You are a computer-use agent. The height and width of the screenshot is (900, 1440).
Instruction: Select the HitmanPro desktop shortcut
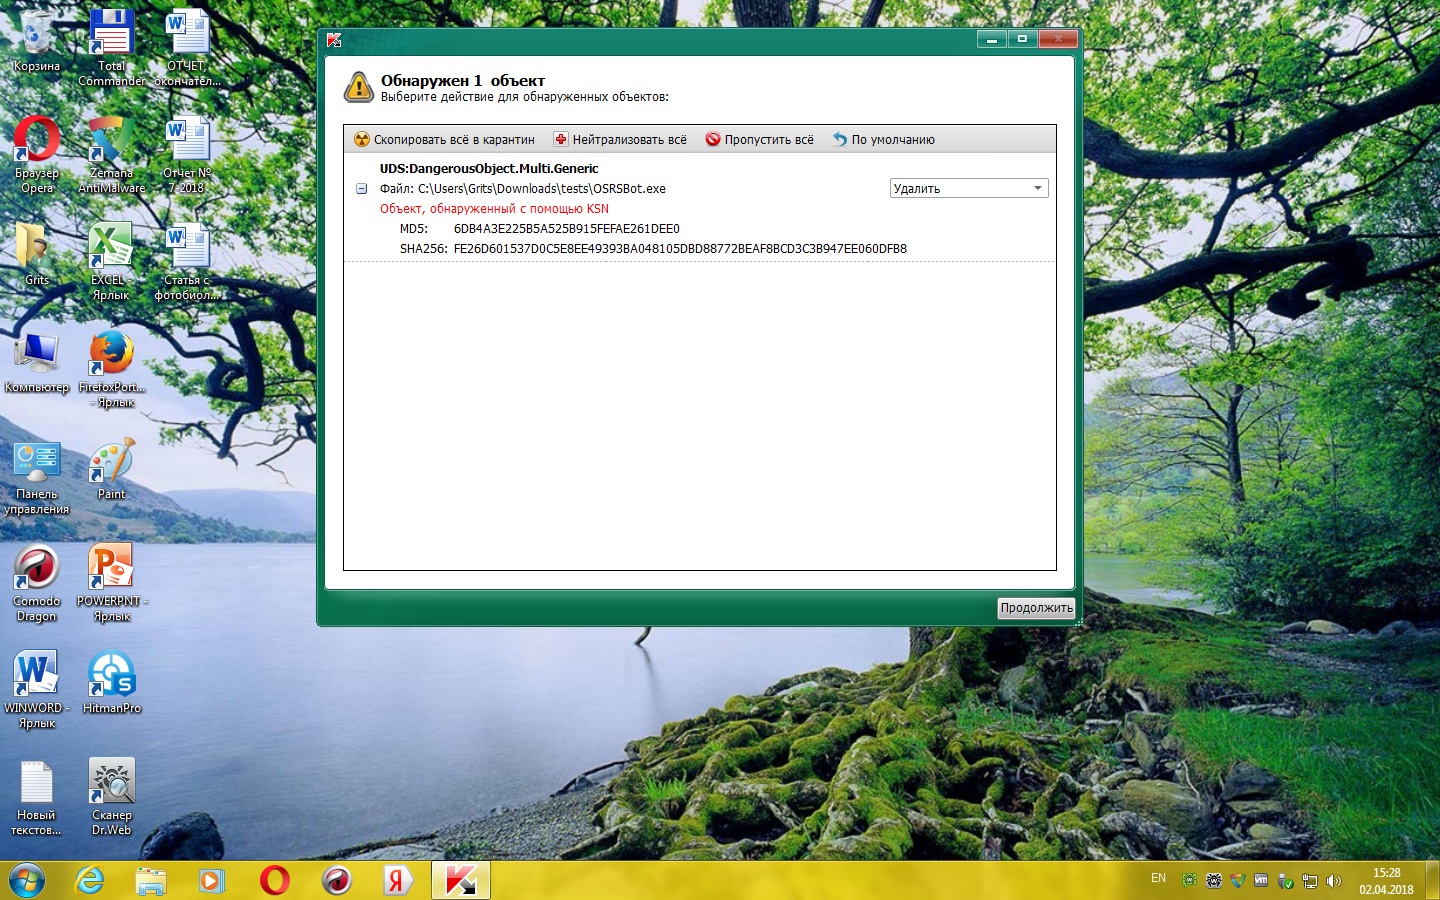point(112,683)
